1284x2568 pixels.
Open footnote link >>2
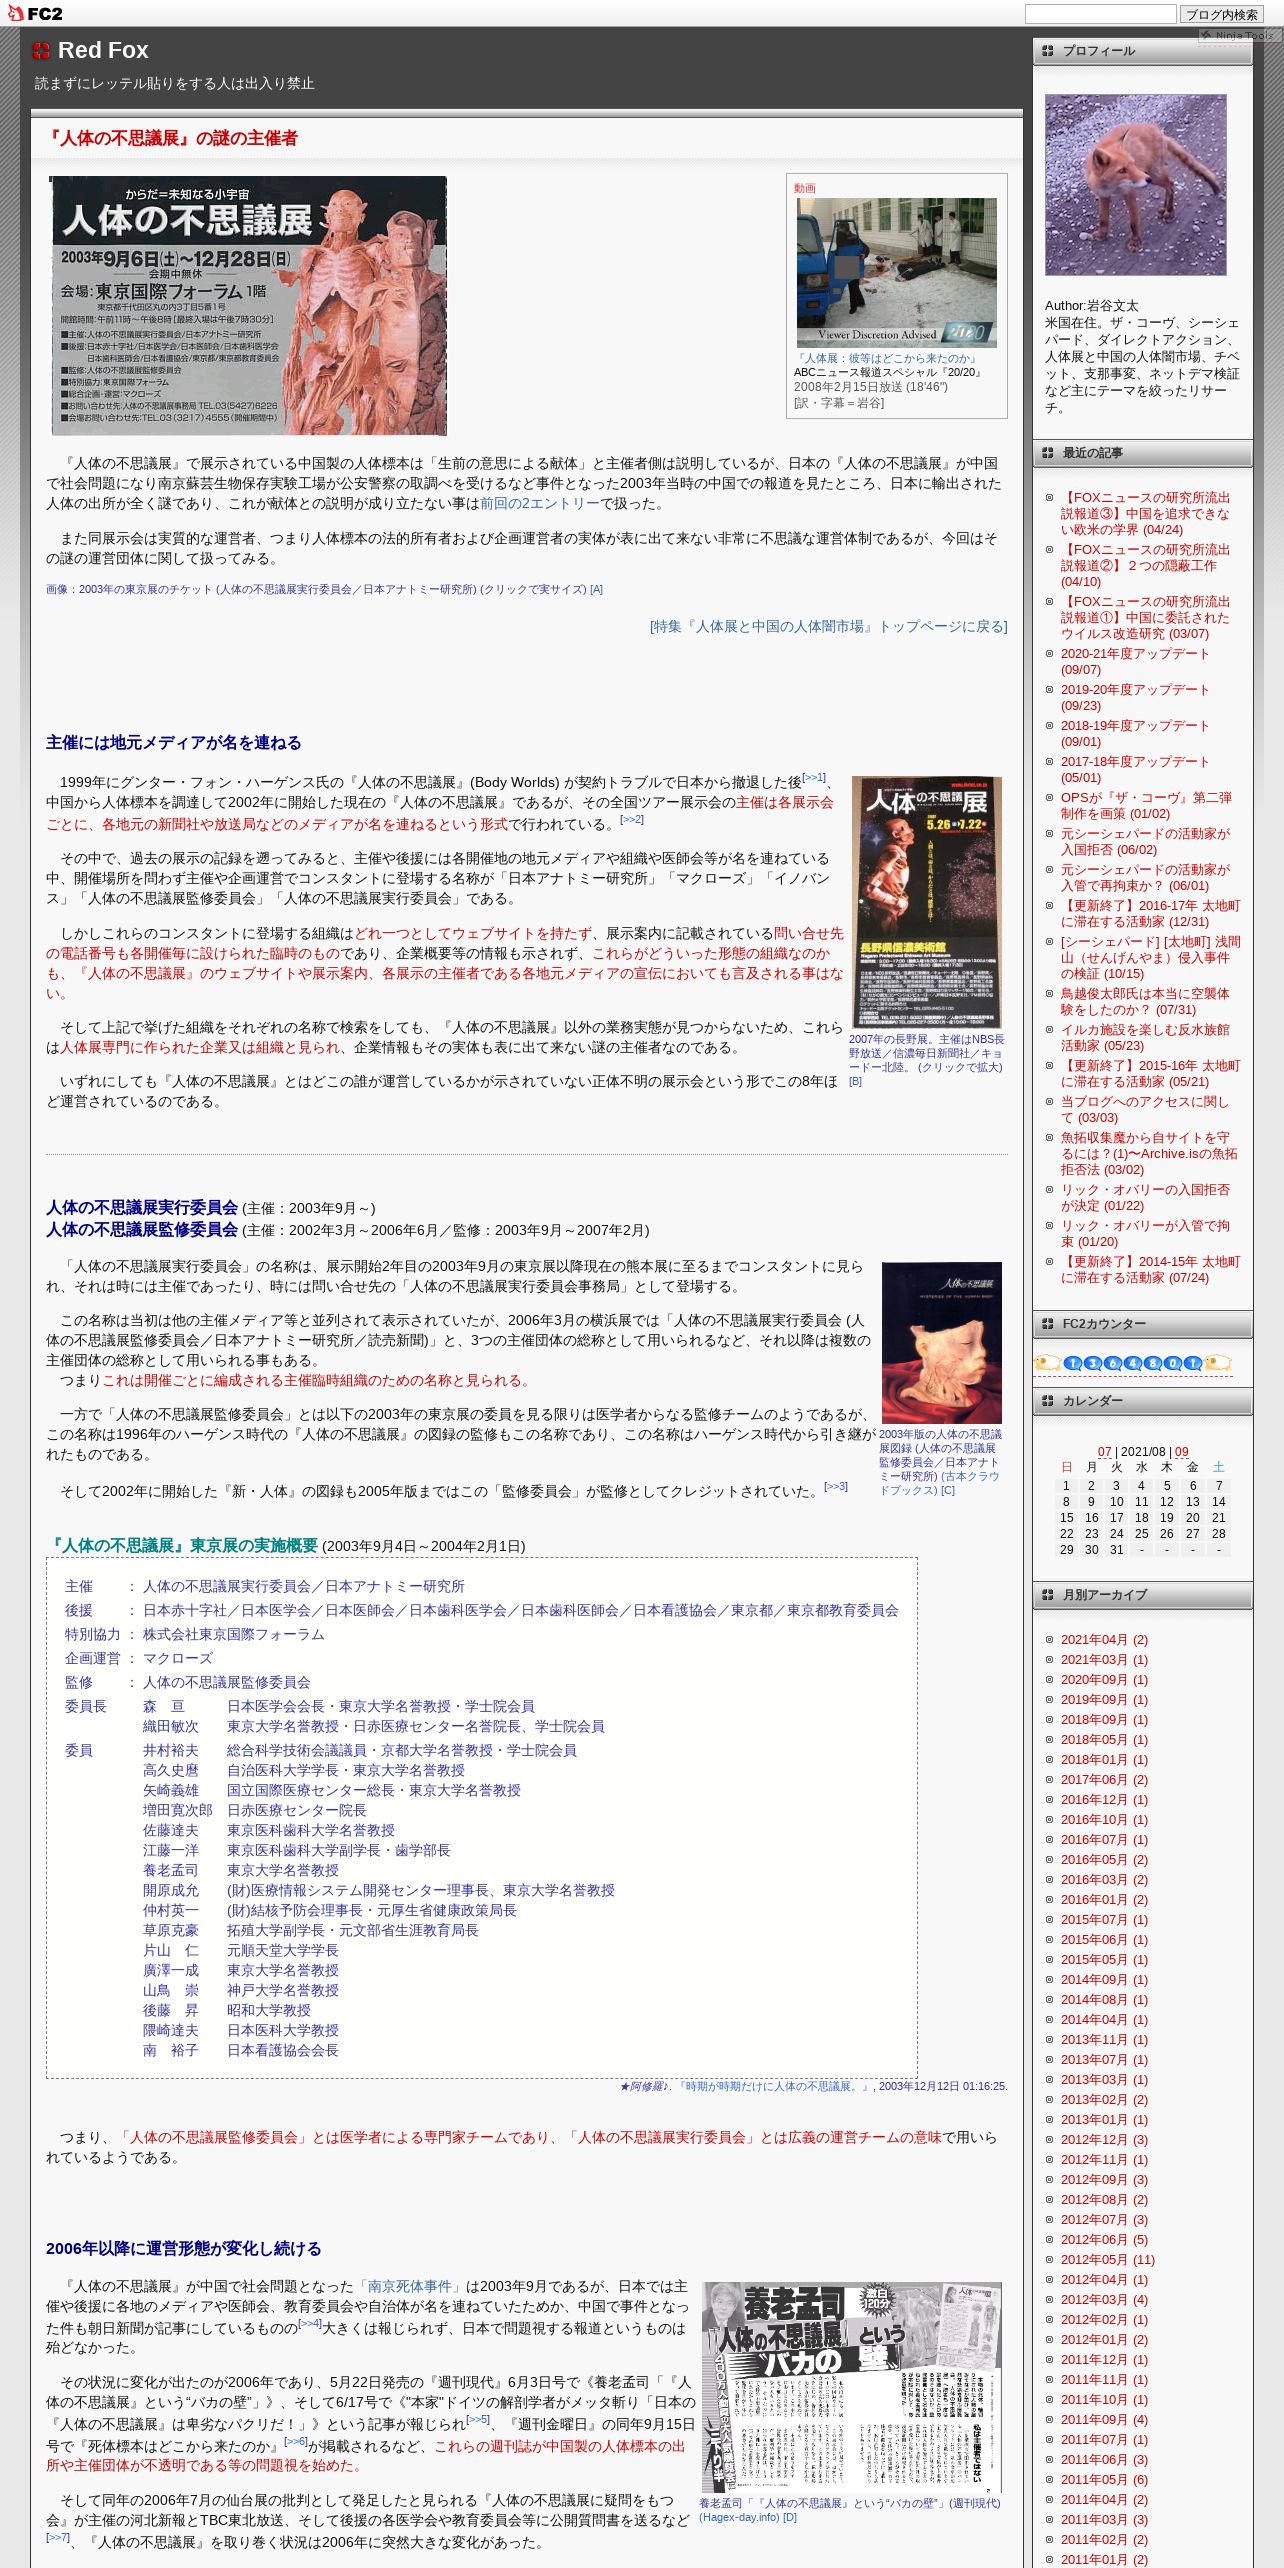click(632, 819)
